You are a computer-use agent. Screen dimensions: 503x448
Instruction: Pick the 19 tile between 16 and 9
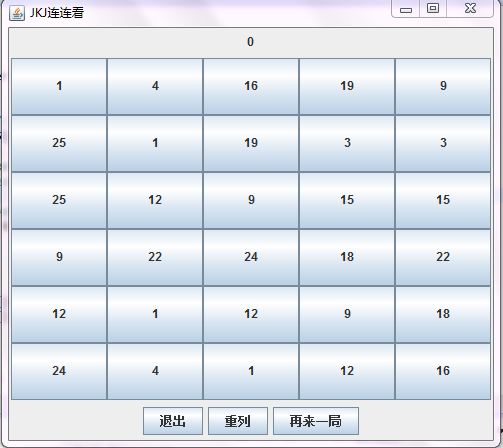[x=347, y=87]
